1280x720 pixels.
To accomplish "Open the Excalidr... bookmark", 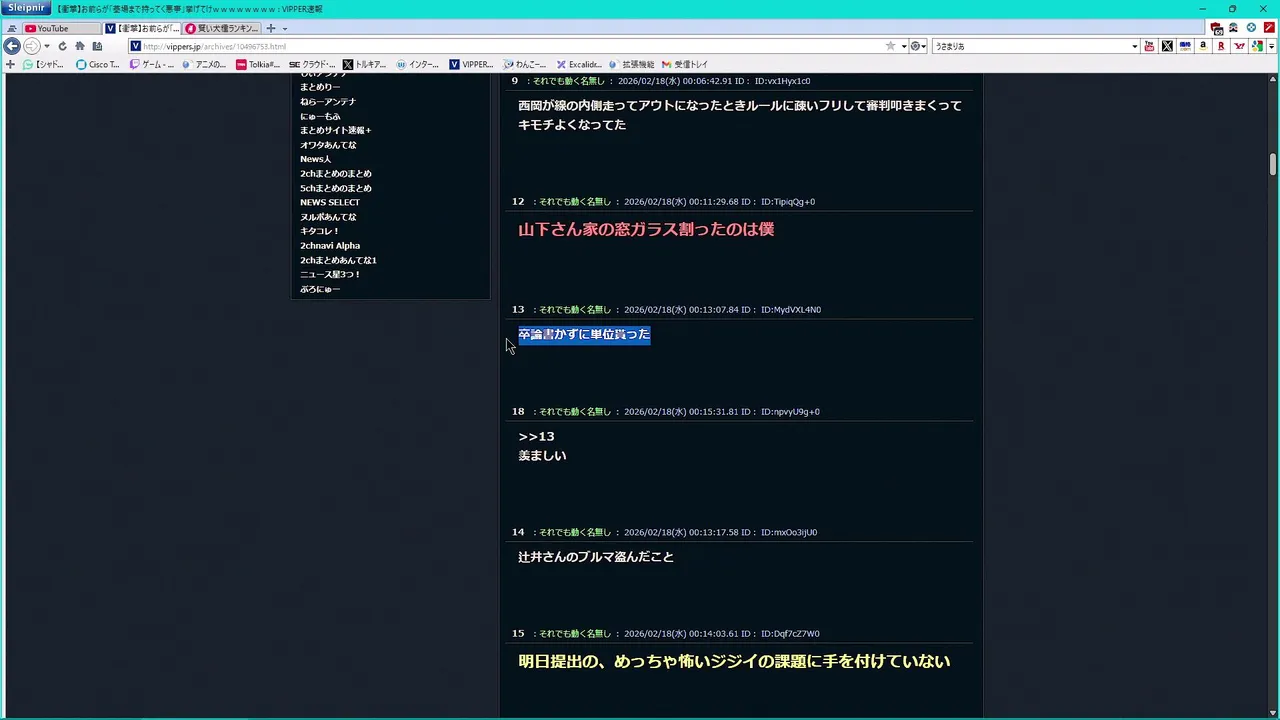I will click(579, 64).
